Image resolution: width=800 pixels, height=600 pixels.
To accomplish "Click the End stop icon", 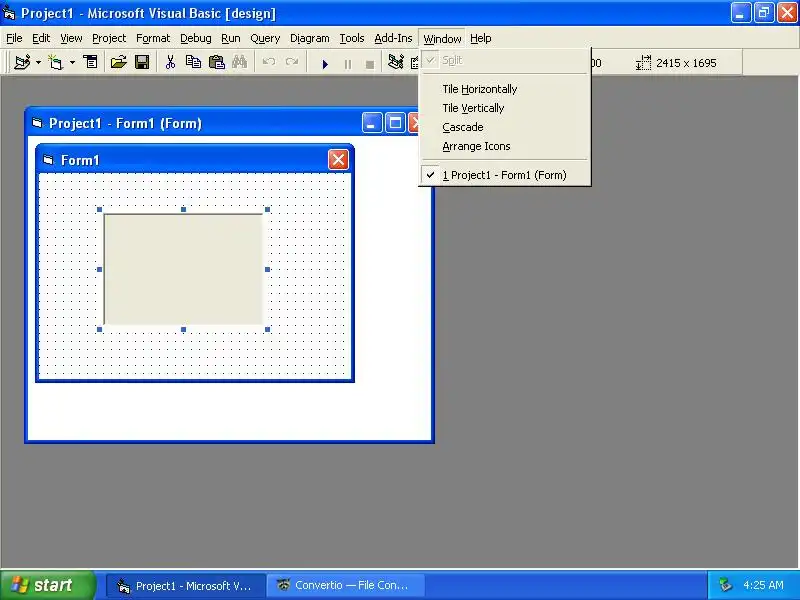I will click(x=370, y=64).
